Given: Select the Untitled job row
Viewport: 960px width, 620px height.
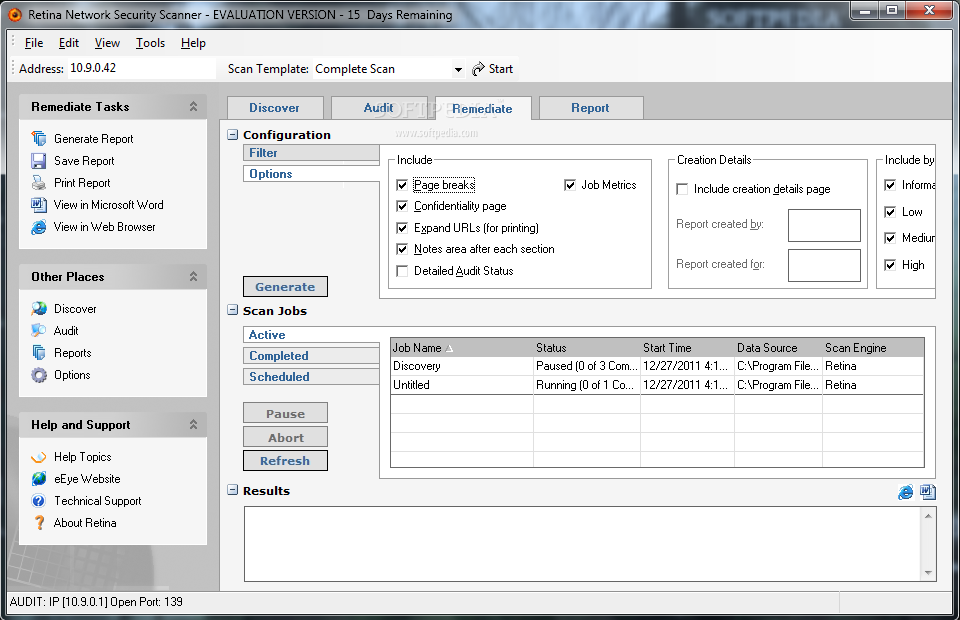Looking at the screenshot, I should 657,385.
